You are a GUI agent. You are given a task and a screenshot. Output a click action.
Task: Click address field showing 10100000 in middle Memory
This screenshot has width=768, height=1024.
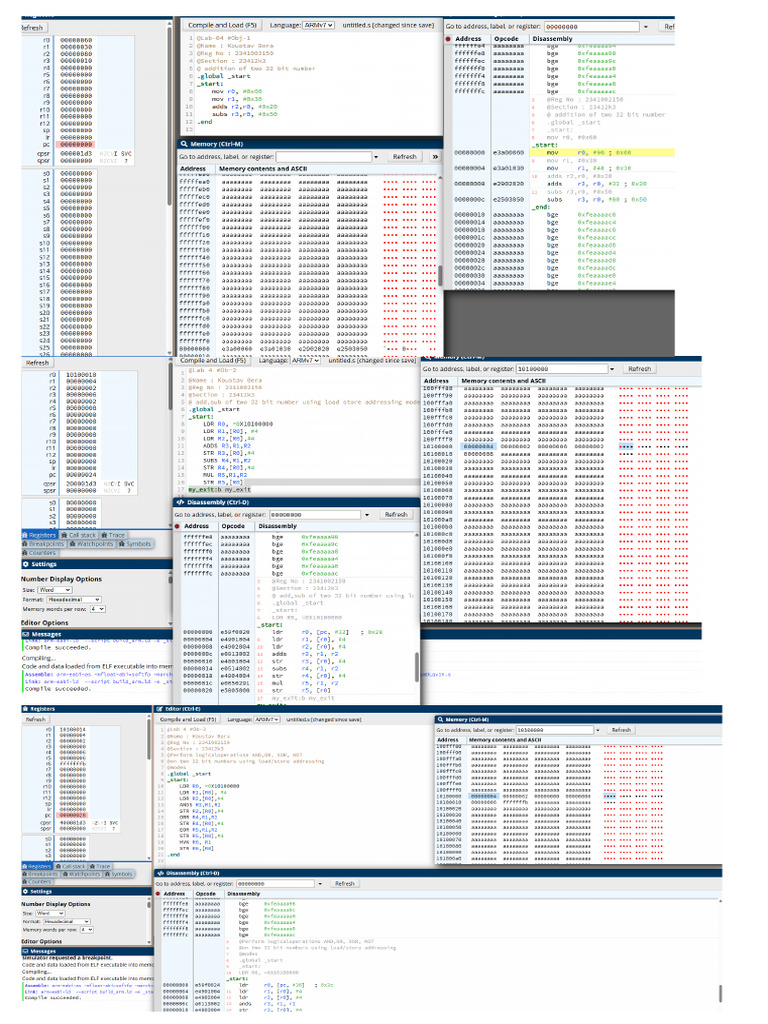point(562,369)
